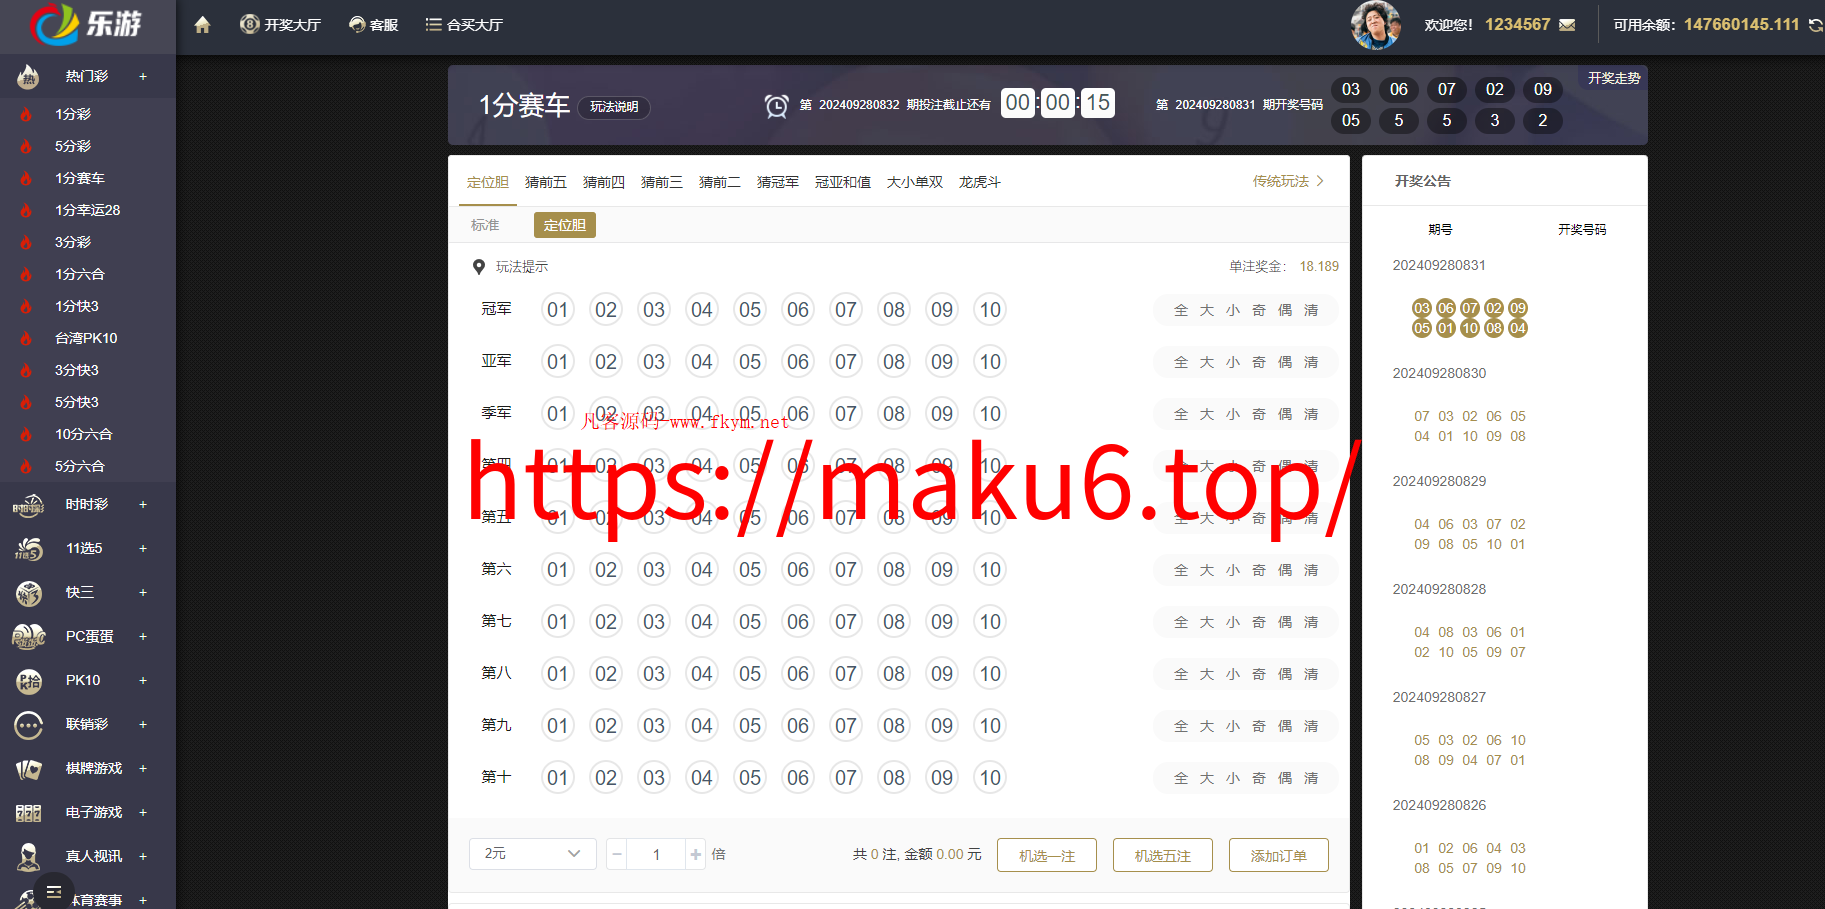Viewport: 1825px width, 909px height.
Task: Open the 2元 unit dropdown
Action: 533,854
